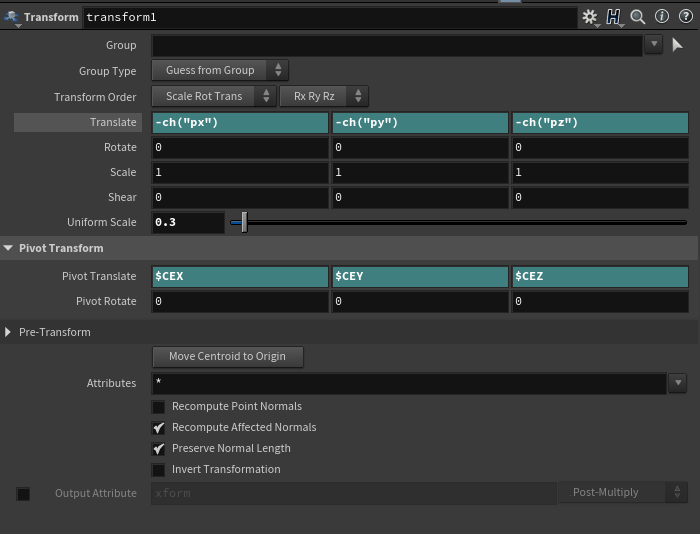
Task: Click Pivot Translate $CEY field
Action: pos(420,277)
